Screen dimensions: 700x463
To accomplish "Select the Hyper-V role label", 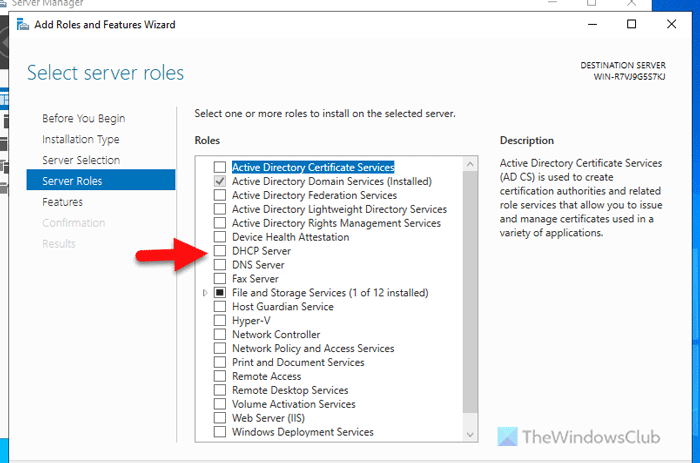I will (x=251, y=321).
